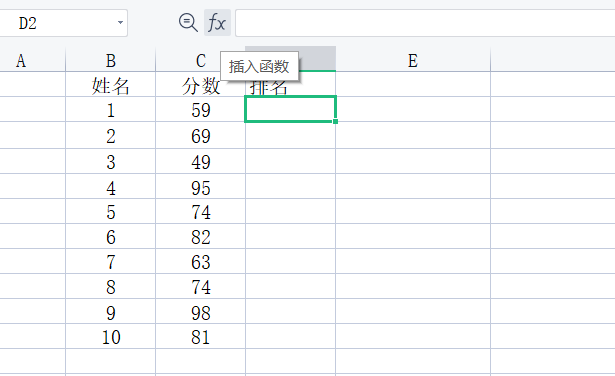
Task: Click the fx insert function icon
Action: click(217, 23)
